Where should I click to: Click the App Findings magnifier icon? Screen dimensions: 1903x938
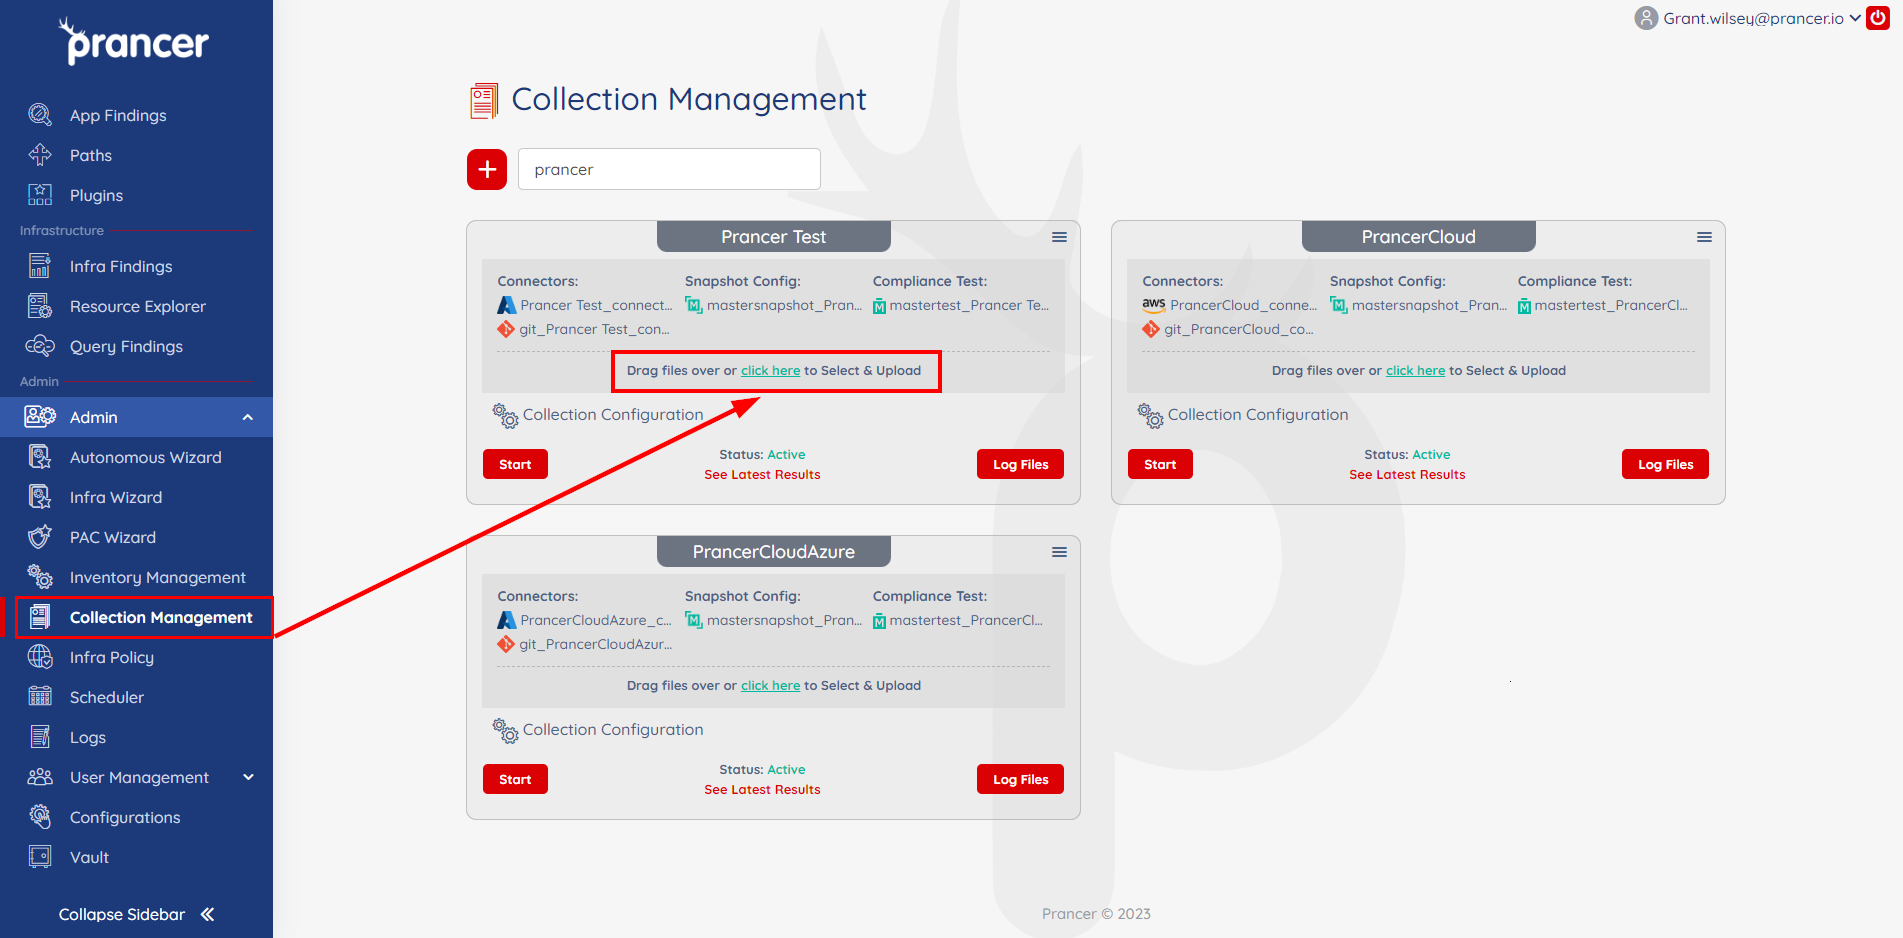(40, 115)
